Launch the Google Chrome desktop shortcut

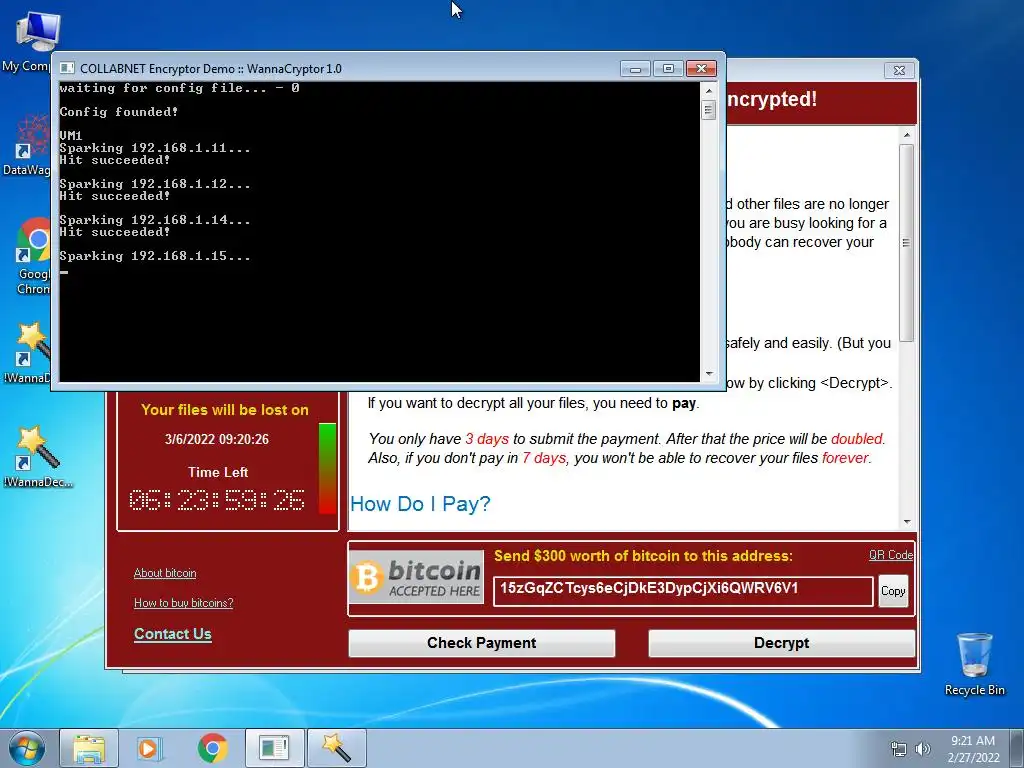click(x=31, y=256)
